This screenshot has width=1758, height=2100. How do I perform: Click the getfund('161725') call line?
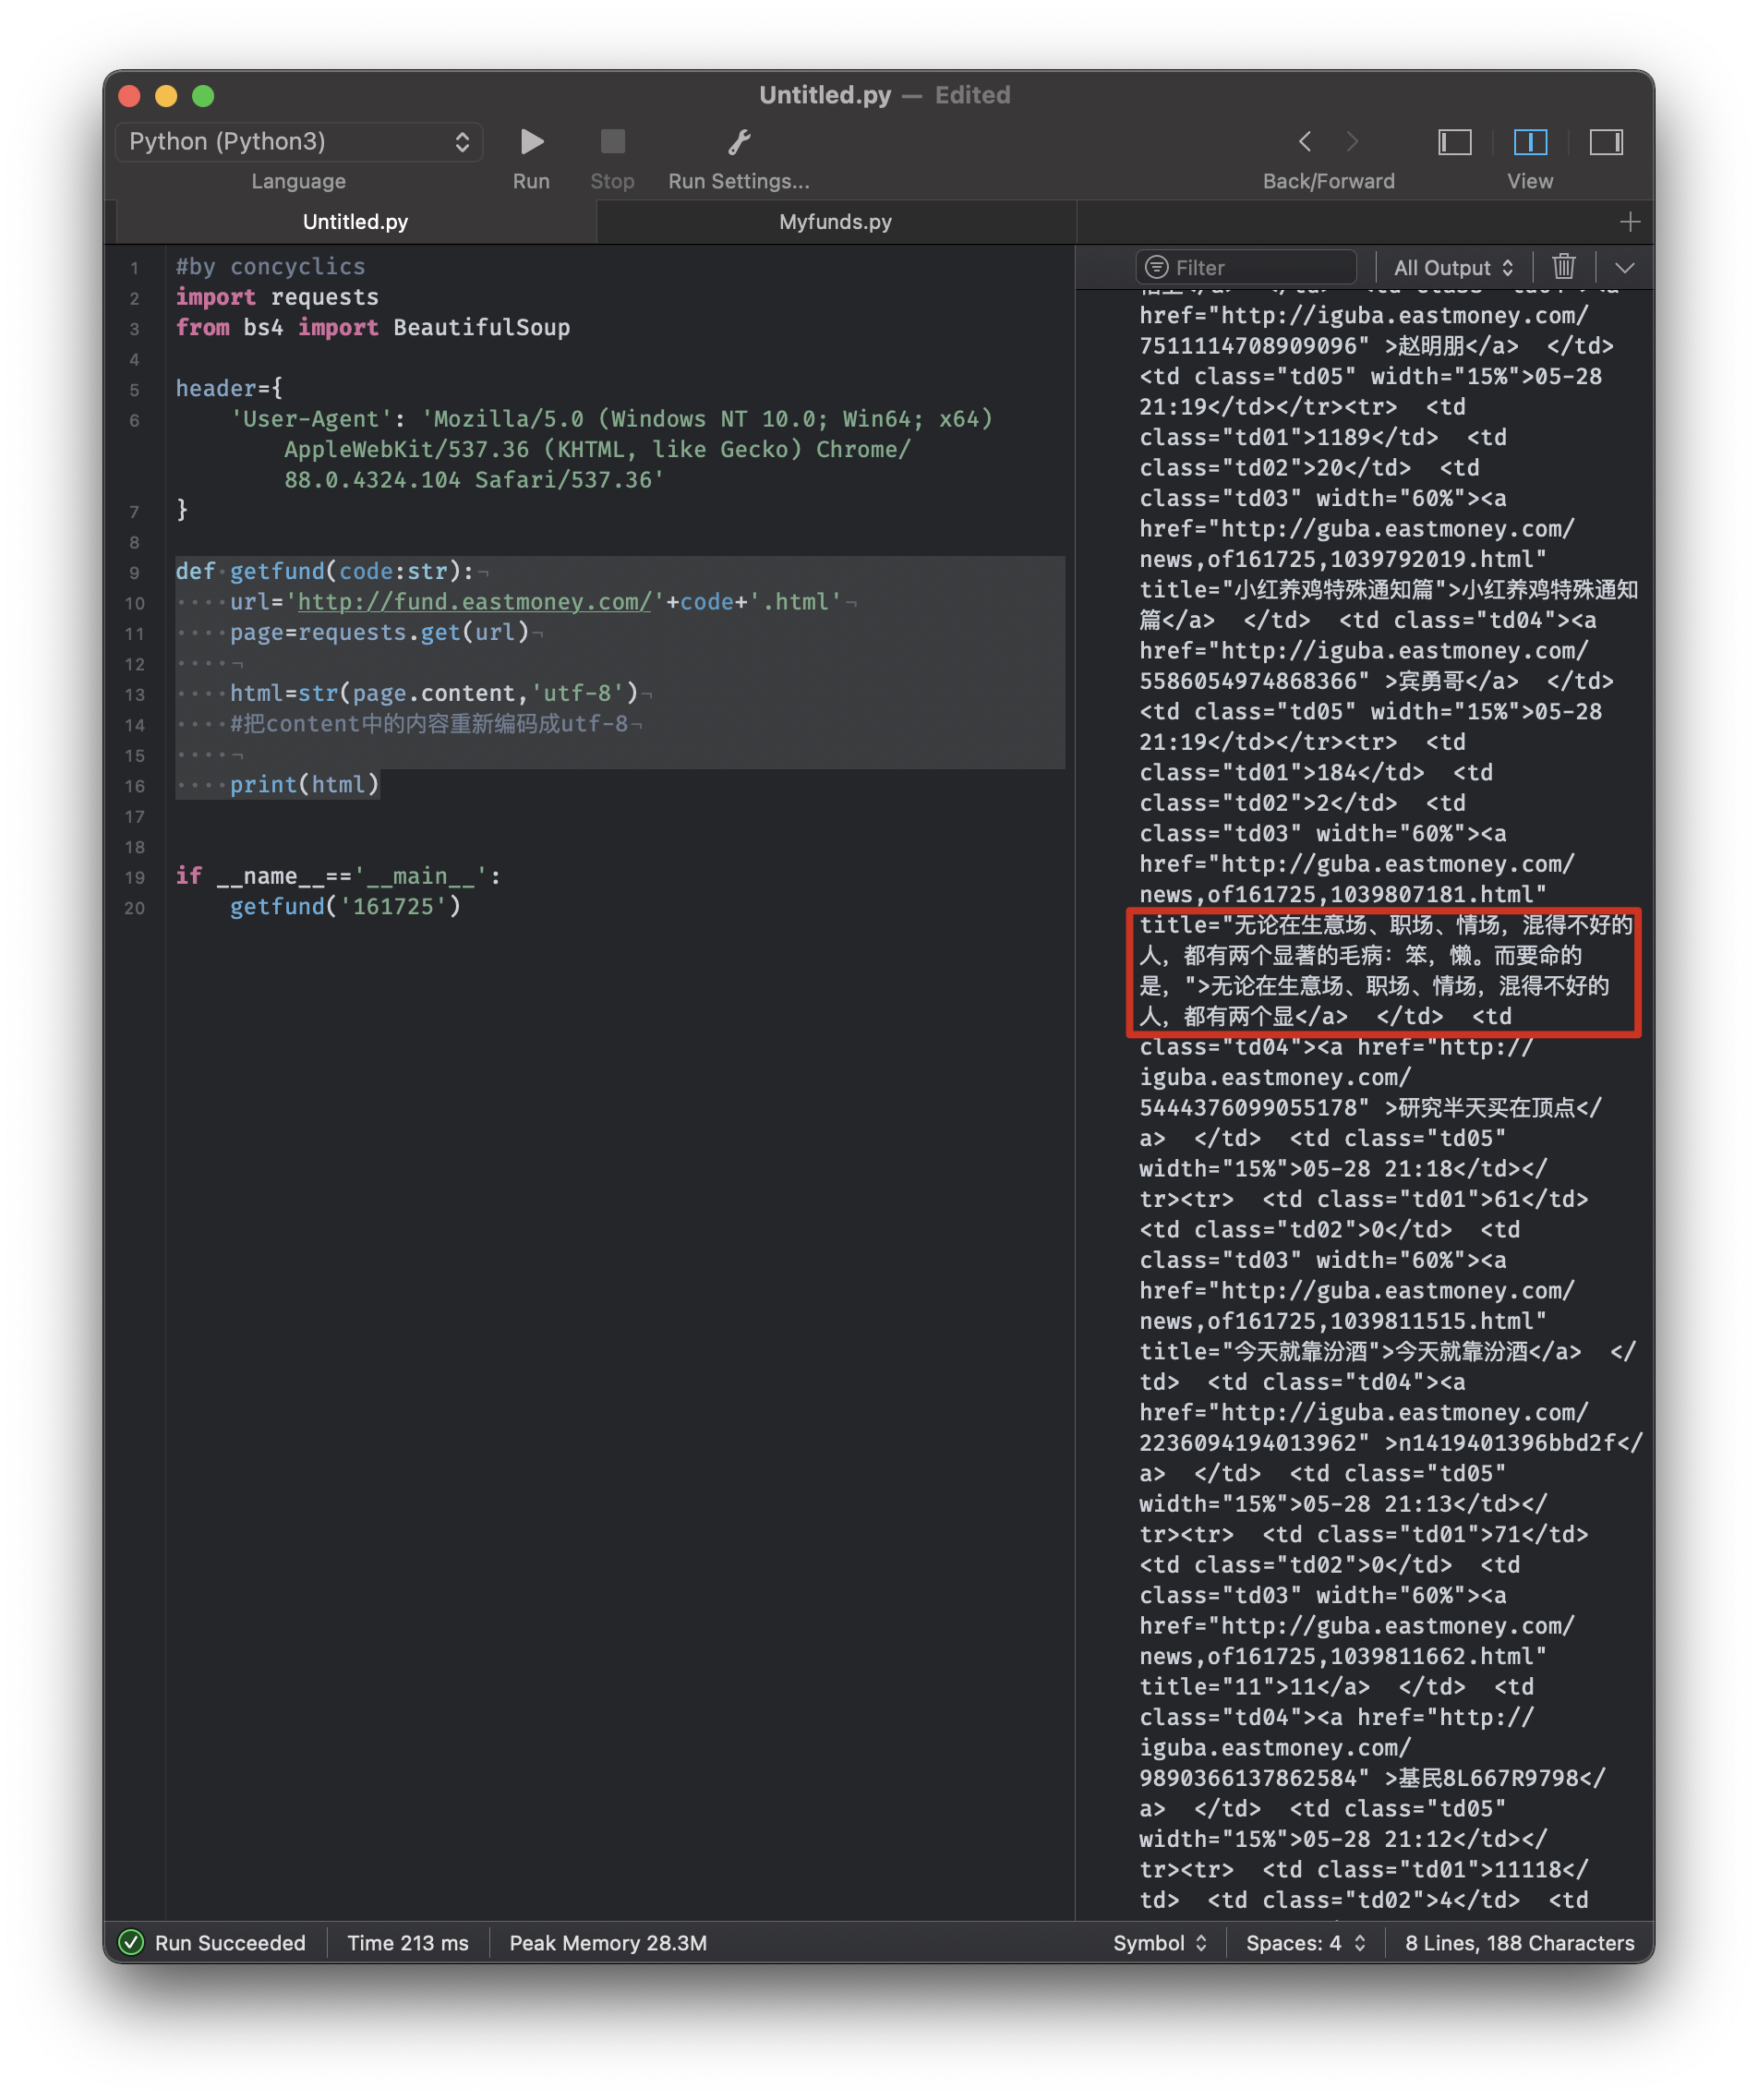tap(345, 906)
